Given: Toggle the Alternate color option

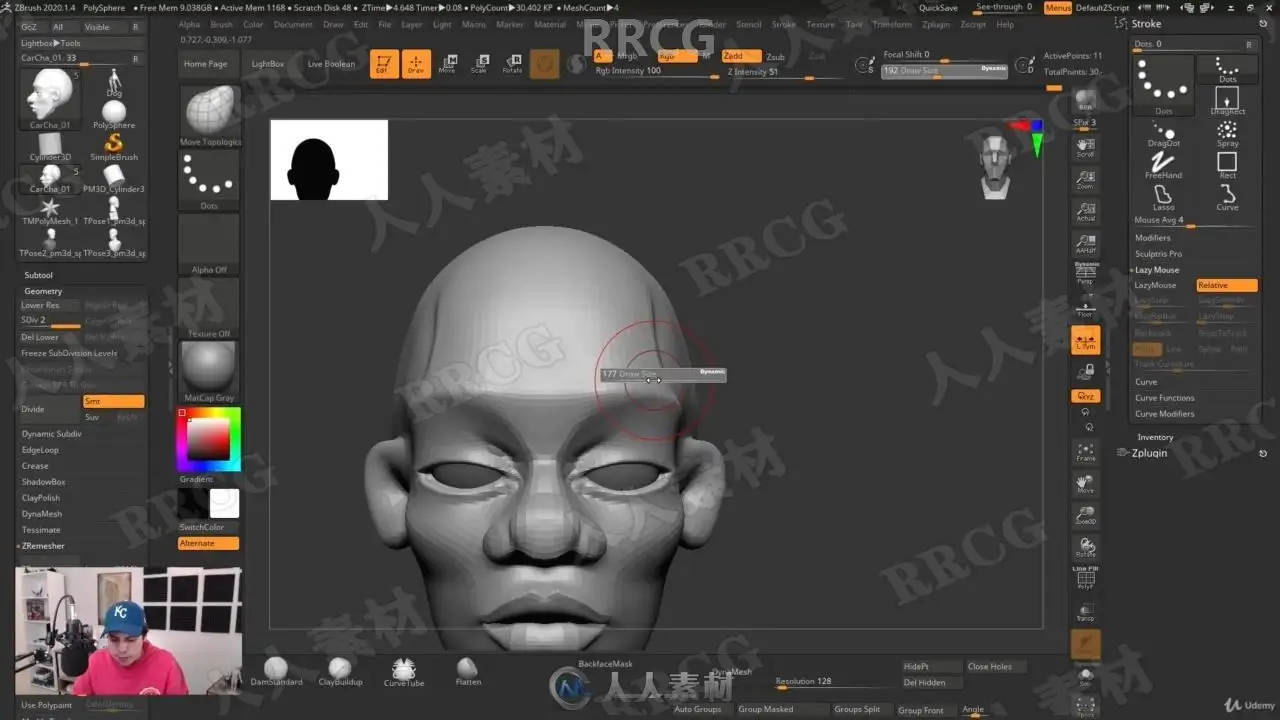Looking at the screenshot, I should pos(208,543).
